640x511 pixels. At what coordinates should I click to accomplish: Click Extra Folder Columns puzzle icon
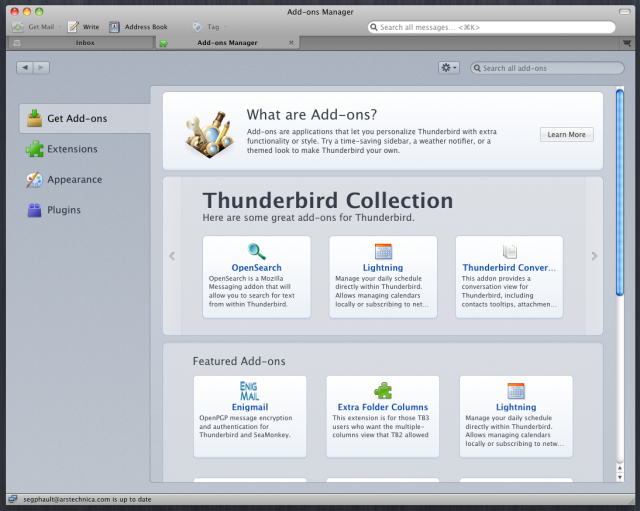pyautogui.click(x=383, y=391)
